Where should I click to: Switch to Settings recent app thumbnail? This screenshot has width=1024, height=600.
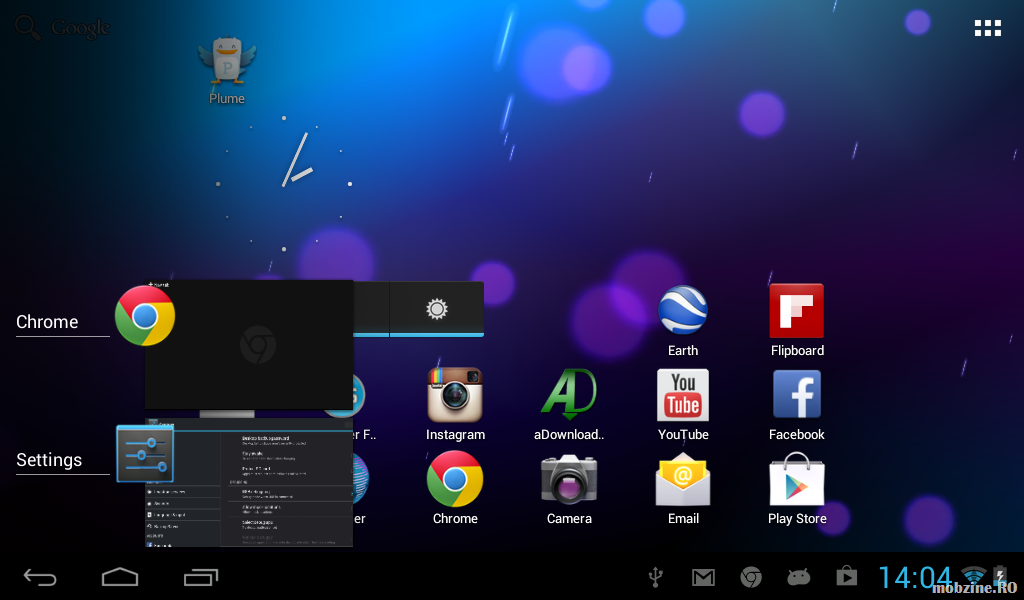coord(250,484)
